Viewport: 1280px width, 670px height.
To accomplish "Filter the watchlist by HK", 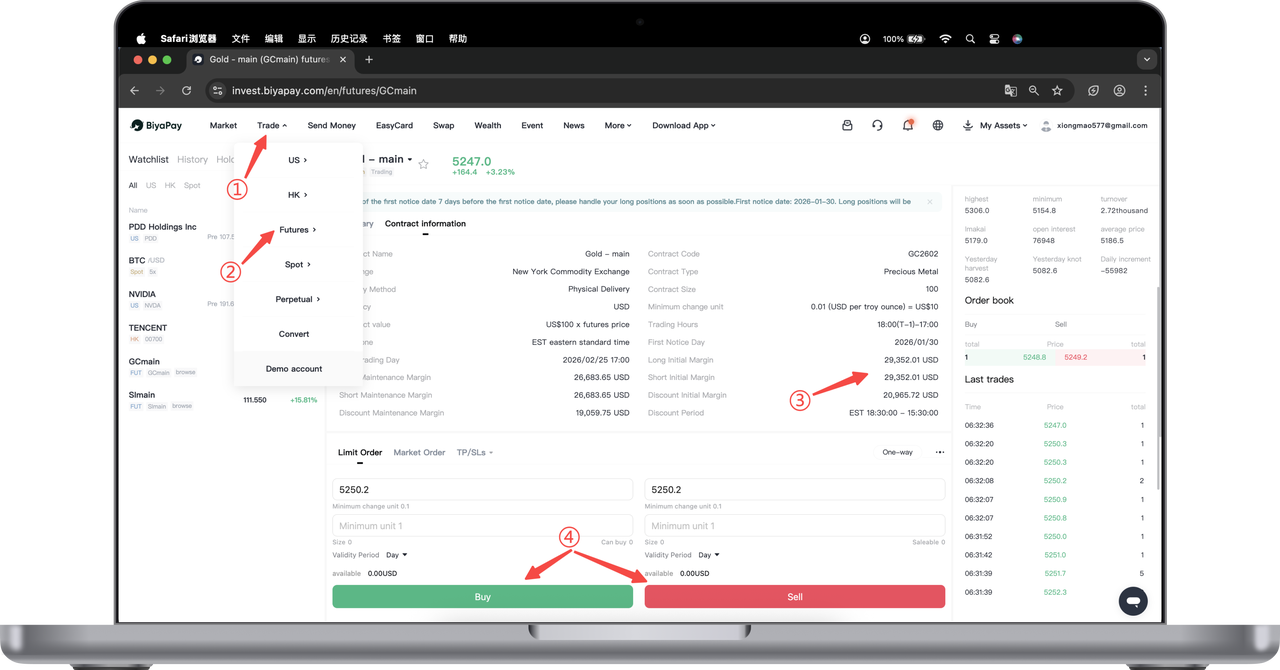I will pyautogui.click(x=170, y=185).
